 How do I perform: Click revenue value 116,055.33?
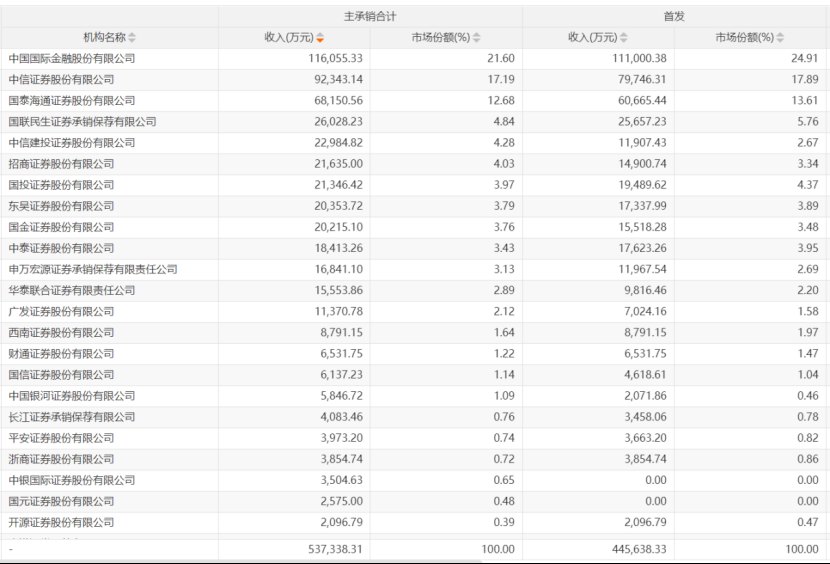pyautogui.click(x=336, y=59)
